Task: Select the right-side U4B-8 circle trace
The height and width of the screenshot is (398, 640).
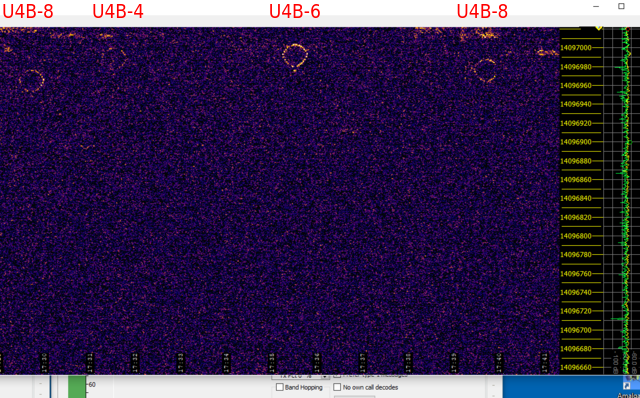Action: (485, 71)
